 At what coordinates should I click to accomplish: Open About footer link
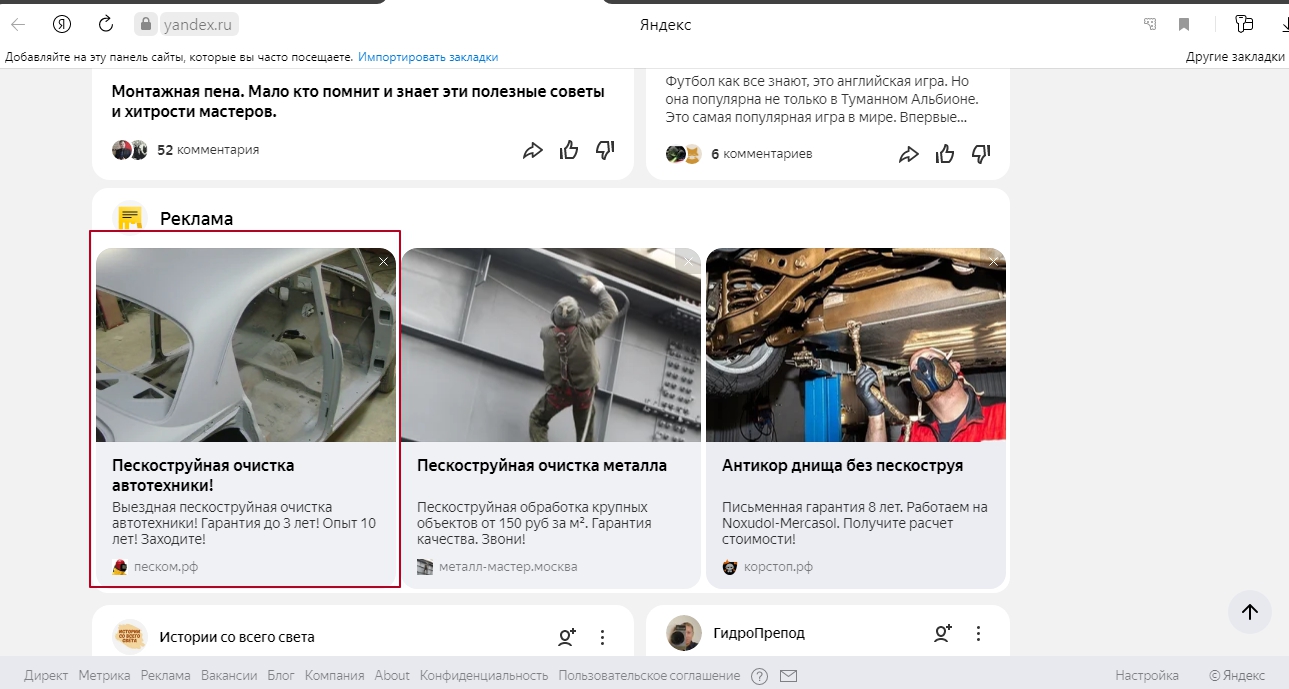coord(392,676)
